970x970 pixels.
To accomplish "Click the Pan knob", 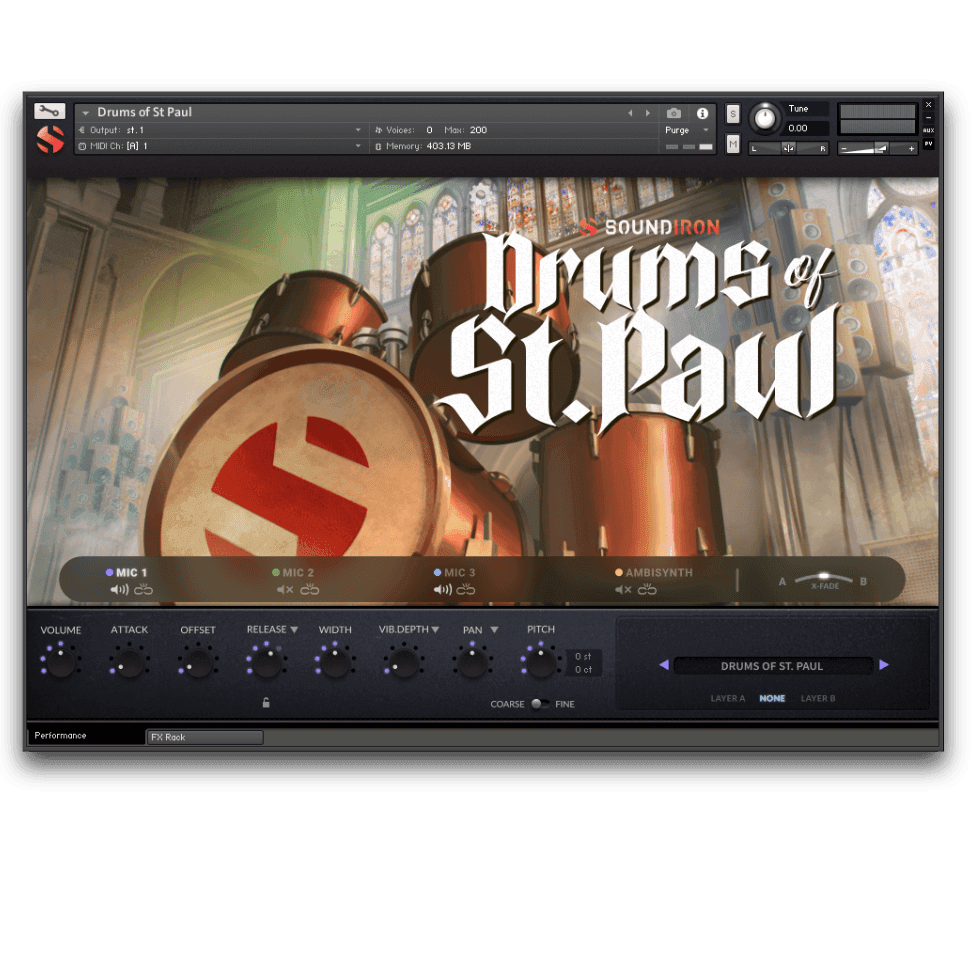I will [x=473, y=662].
